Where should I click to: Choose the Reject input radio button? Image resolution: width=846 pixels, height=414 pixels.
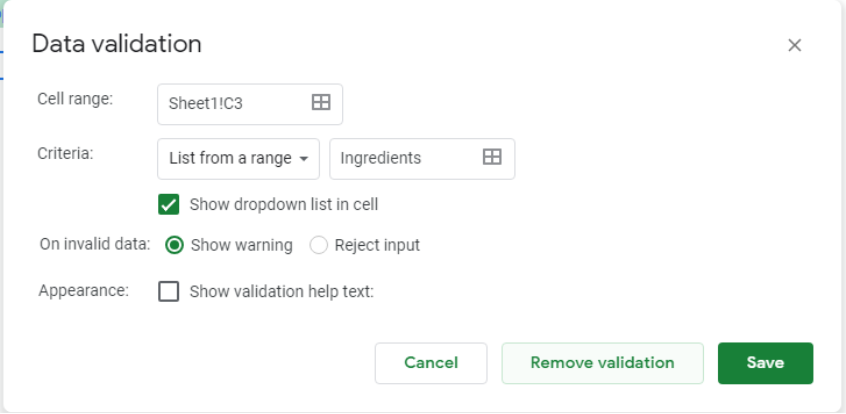coord(318,246)
